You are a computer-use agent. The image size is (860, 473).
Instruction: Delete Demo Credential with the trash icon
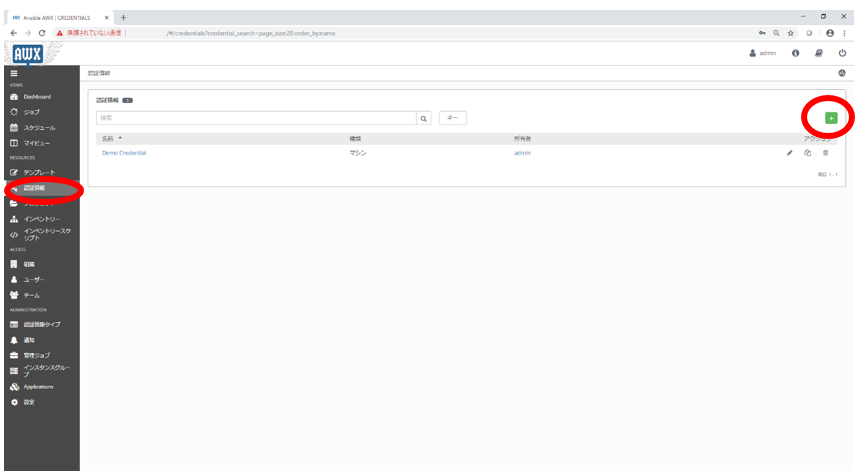825,153
